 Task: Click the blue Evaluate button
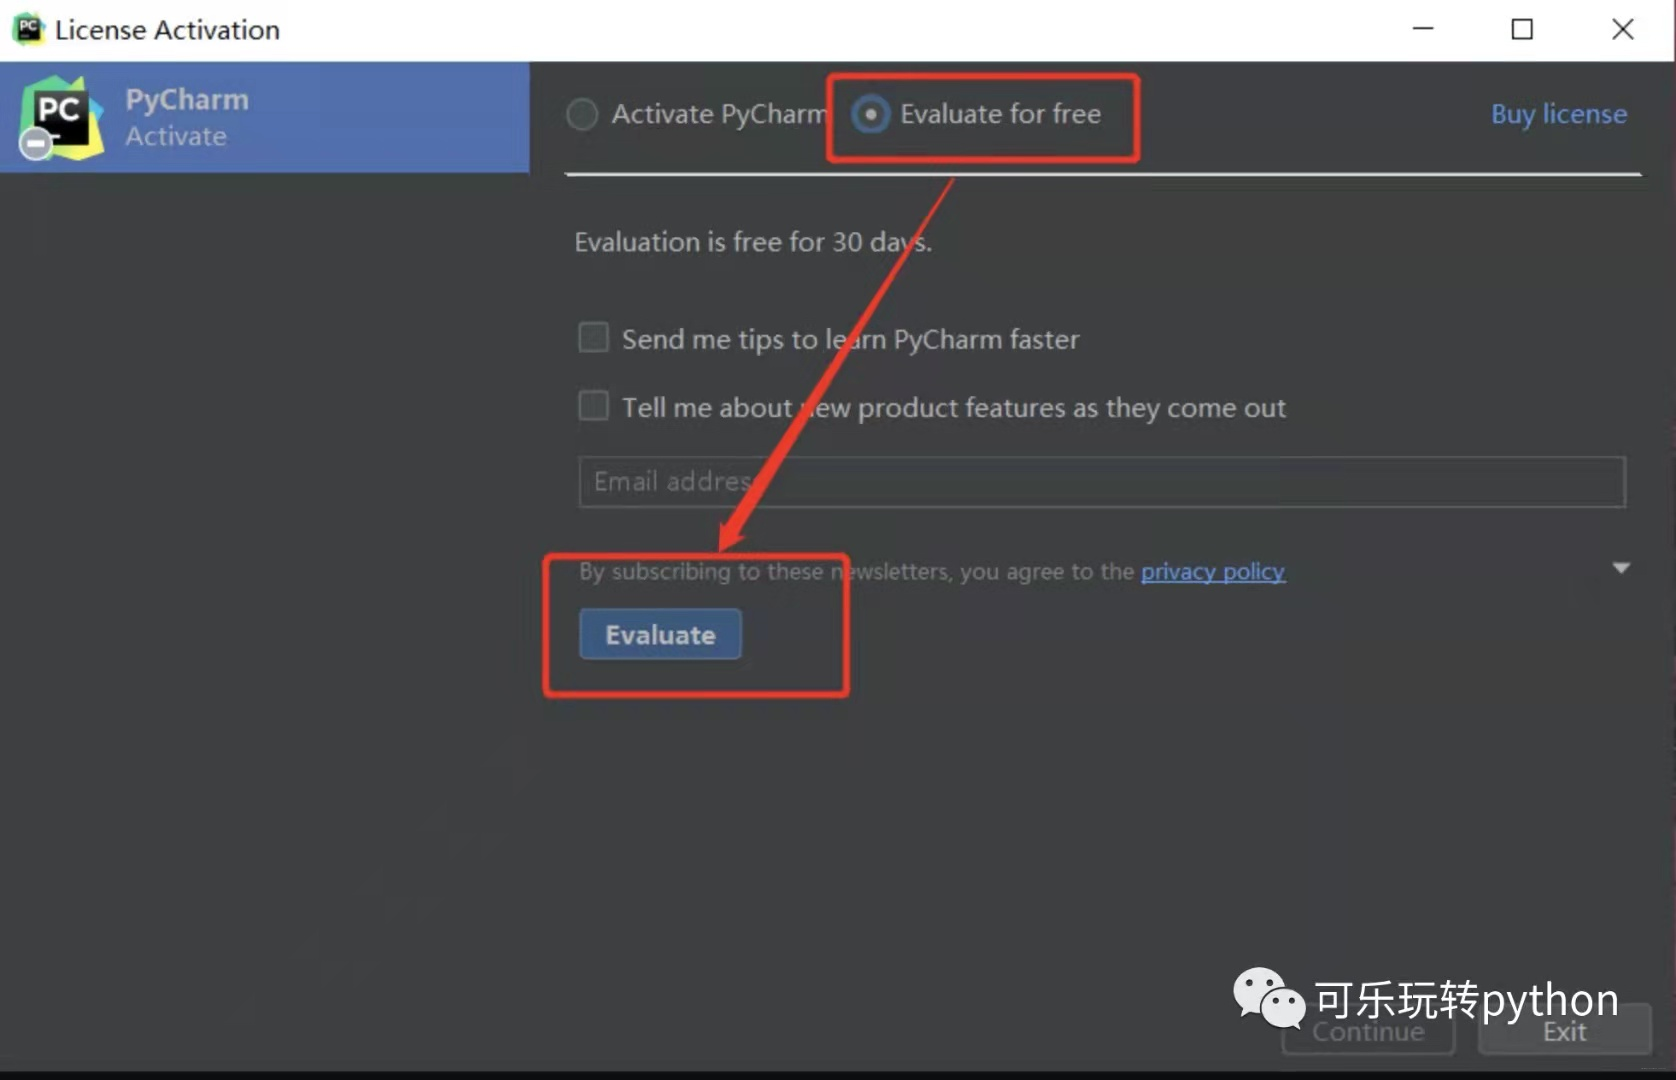pyautogui.click(x=660, y=634)
